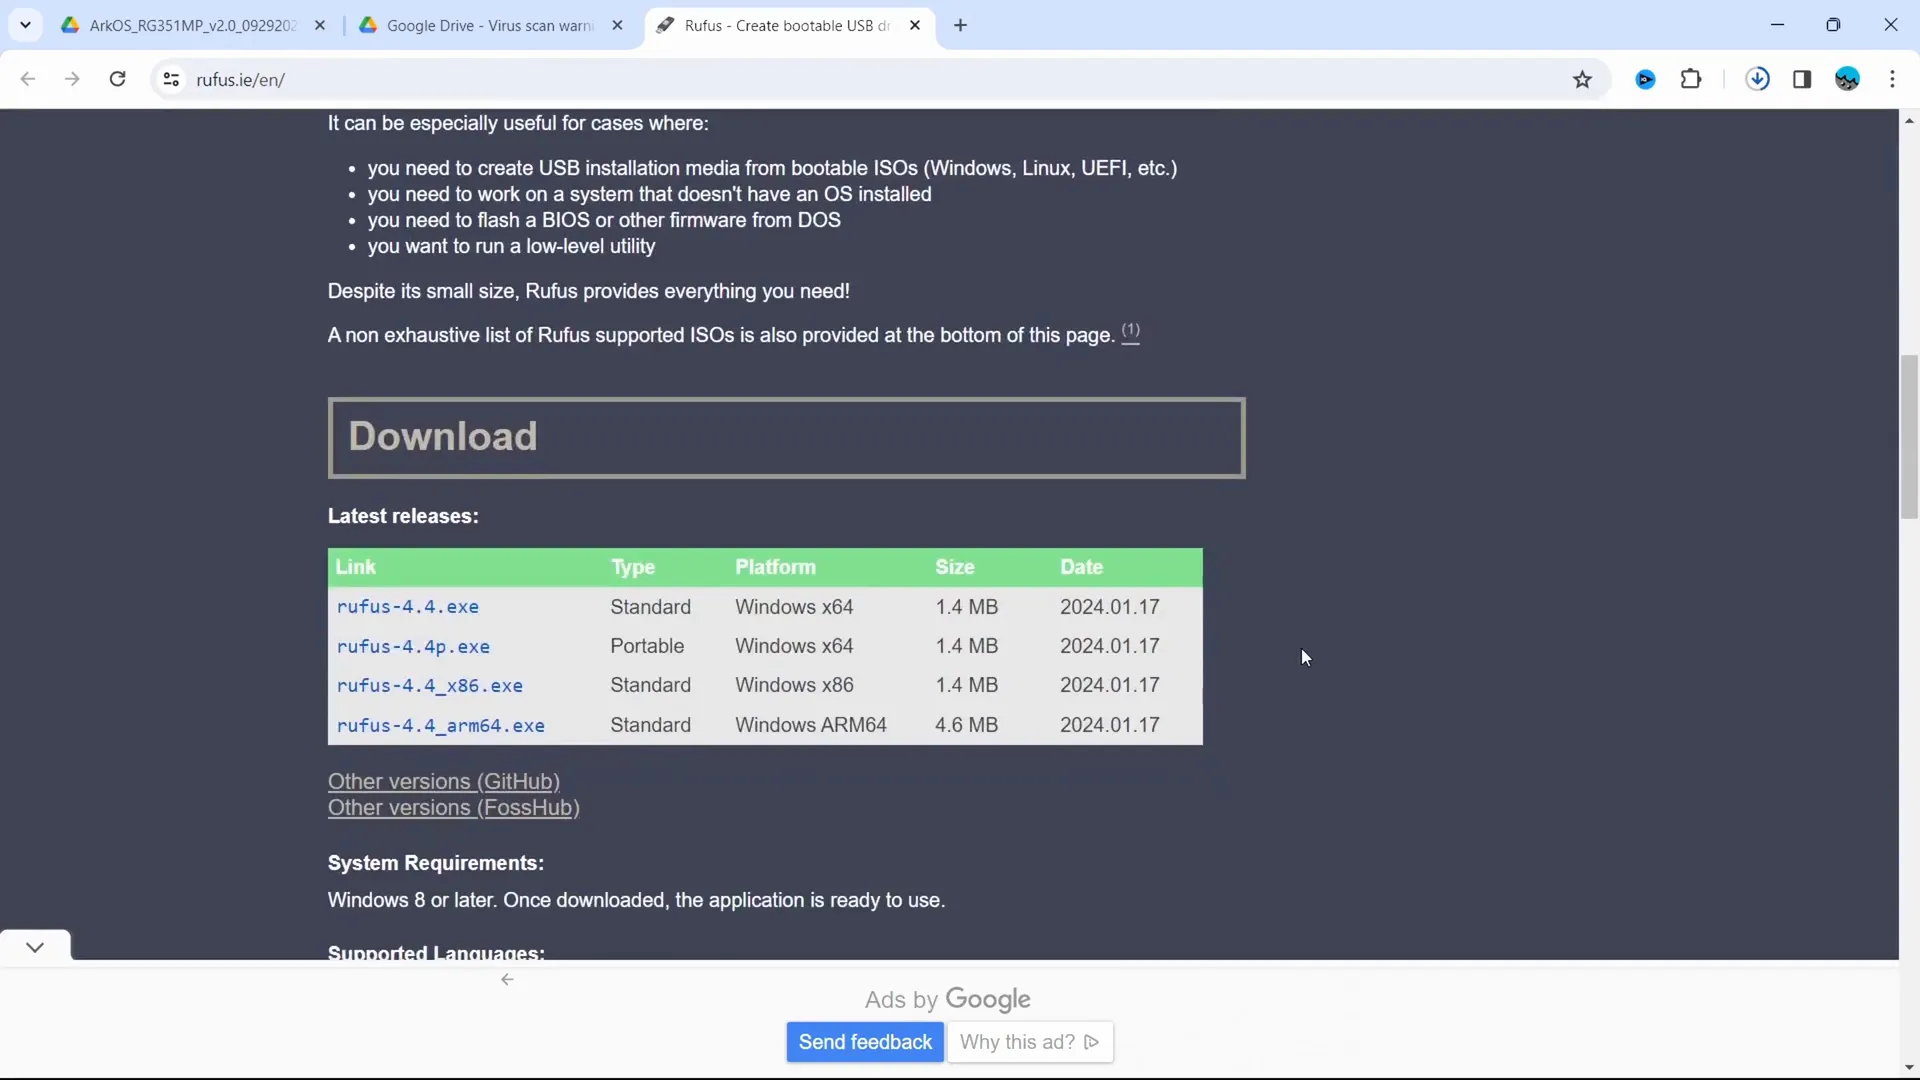The height and width of the screenshot is (1080, 1920).
Task: Click the Portable type cell
Action: coord(647,646)
